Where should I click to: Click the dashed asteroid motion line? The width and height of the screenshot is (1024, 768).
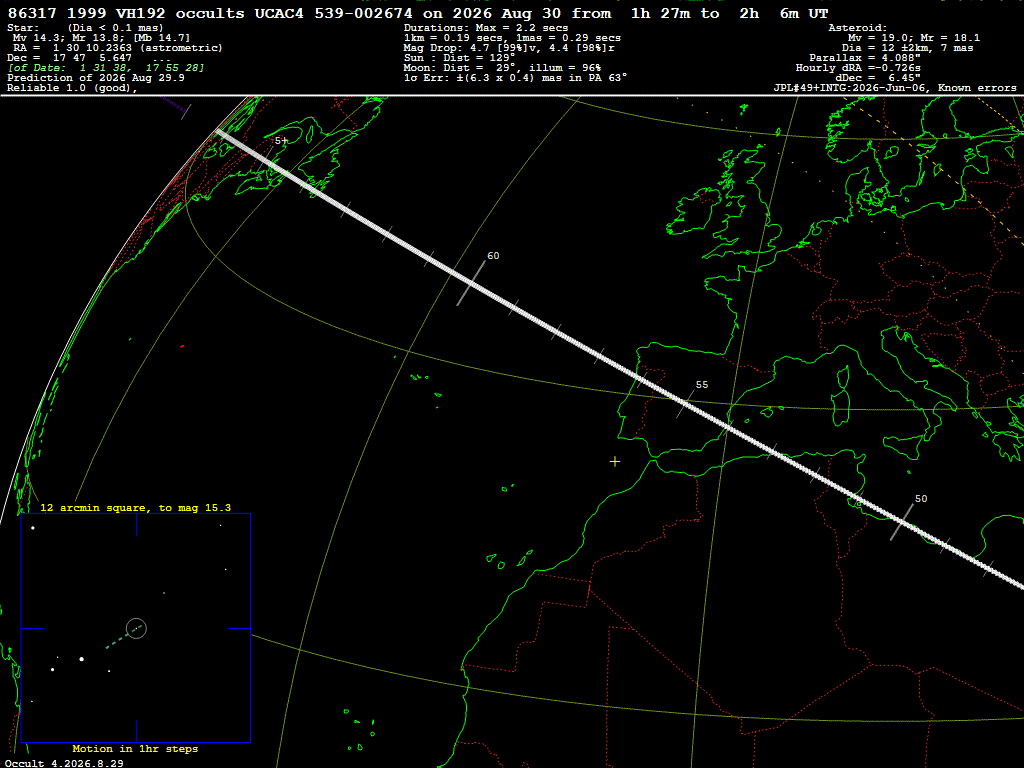coord(122,637)
